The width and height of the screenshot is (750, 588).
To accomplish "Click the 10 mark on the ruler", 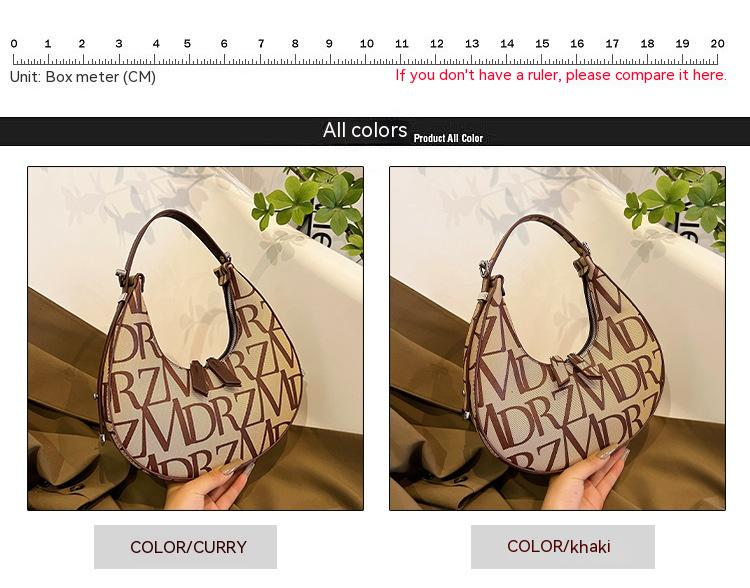I will point(366,44).
